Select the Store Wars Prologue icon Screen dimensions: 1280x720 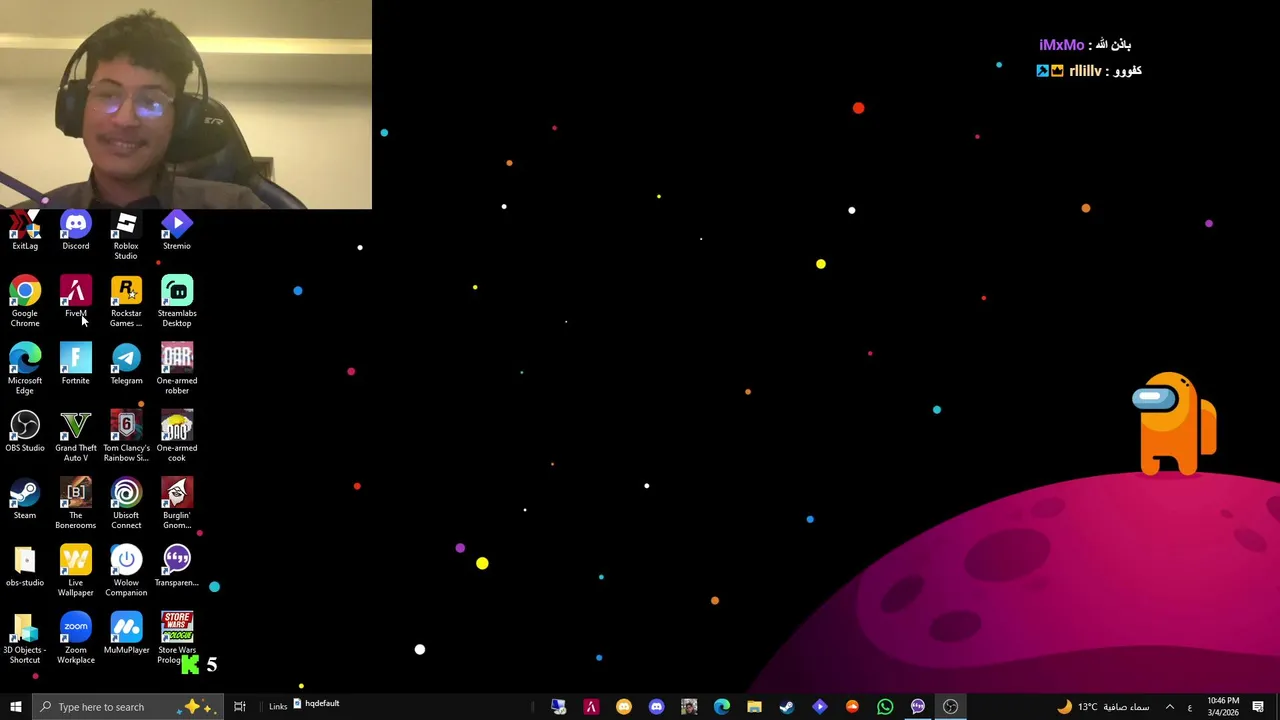[177, 638]
